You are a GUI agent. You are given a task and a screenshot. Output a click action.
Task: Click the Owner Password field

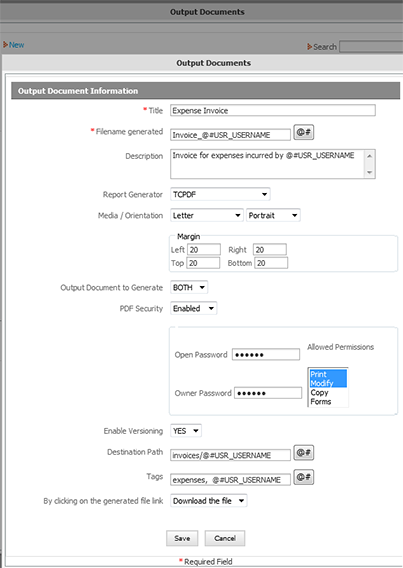click(x=268, y=393)
